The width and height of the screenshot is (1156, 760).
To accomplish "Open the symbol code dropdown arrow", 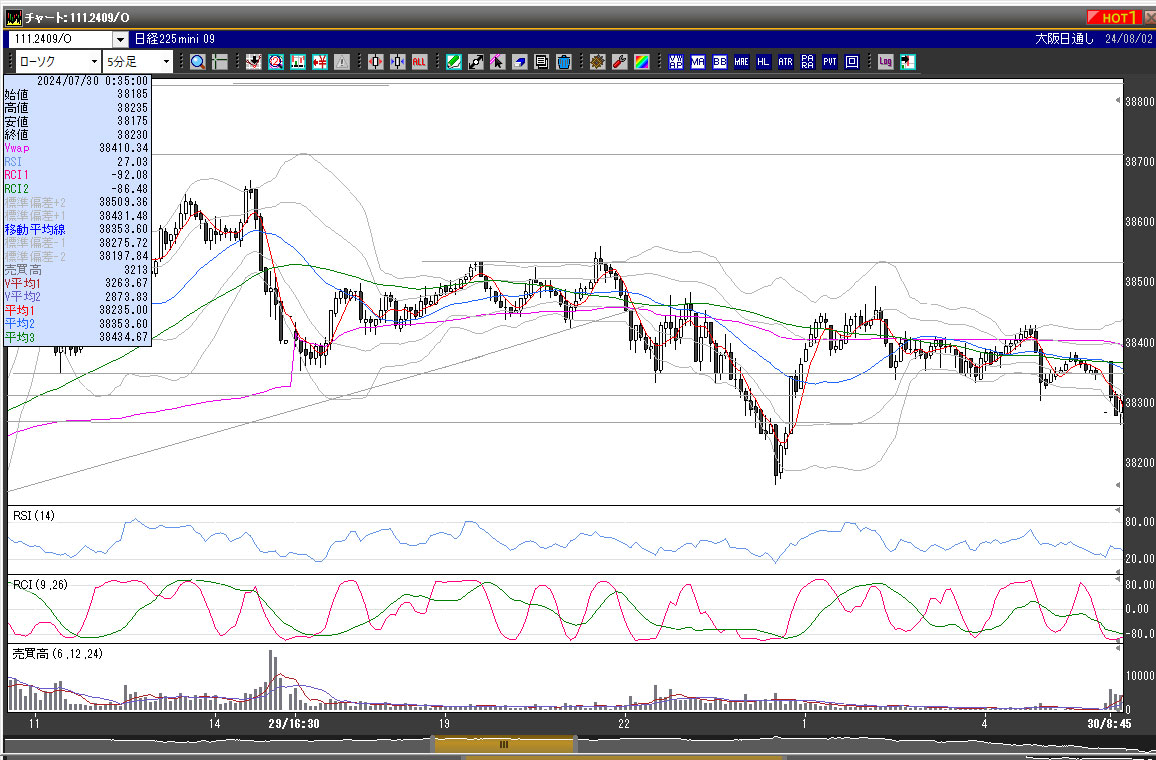I will (119, 39).
